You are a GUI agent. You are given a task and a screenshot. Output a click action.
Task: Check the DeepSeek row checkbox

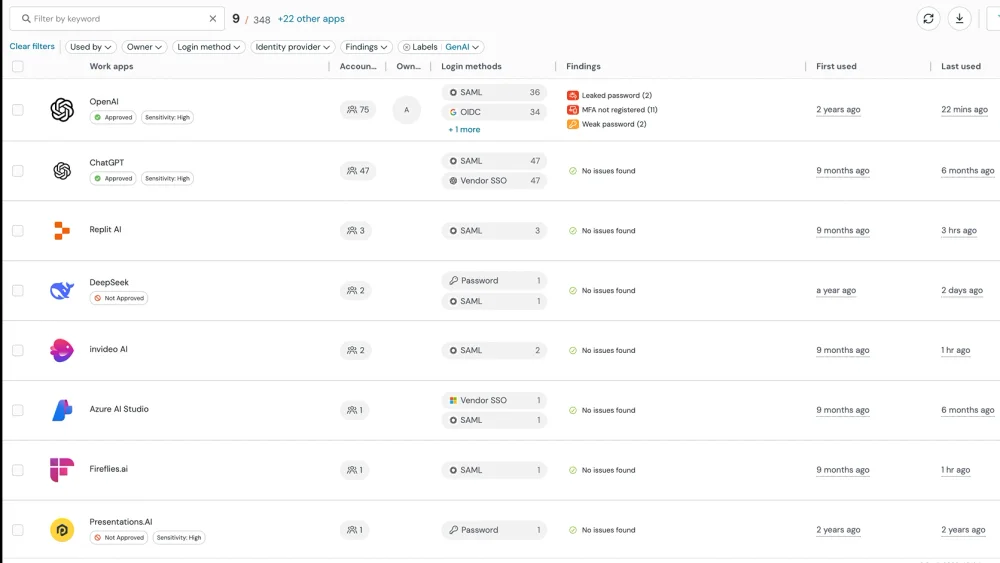click(x=18, y=290)
